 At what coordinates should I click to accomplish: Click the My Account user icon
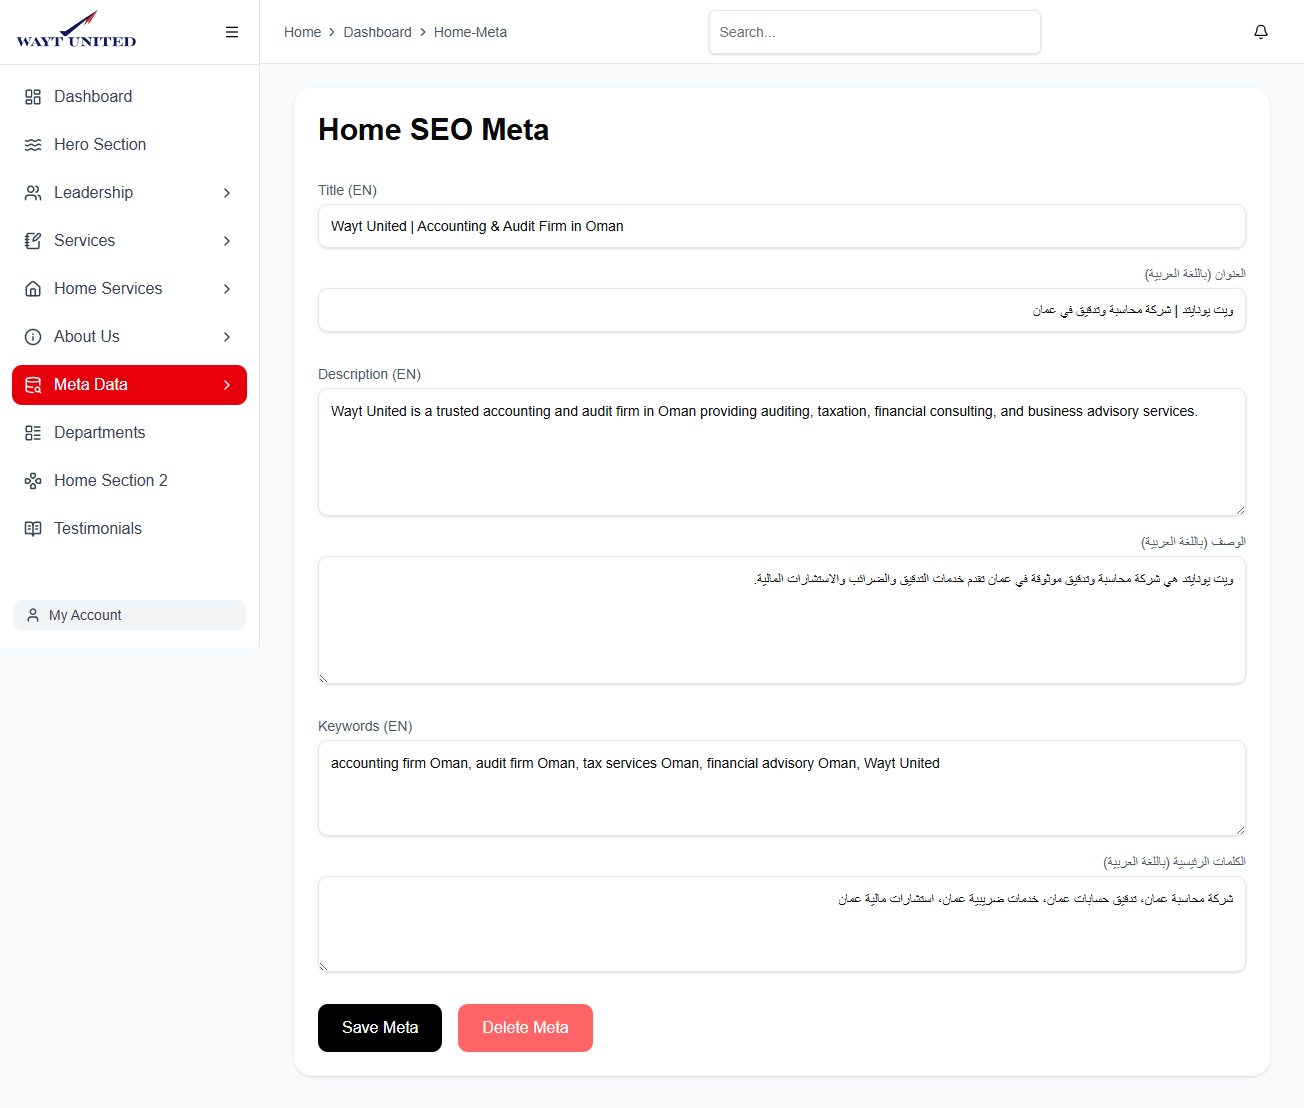[33, 615]
